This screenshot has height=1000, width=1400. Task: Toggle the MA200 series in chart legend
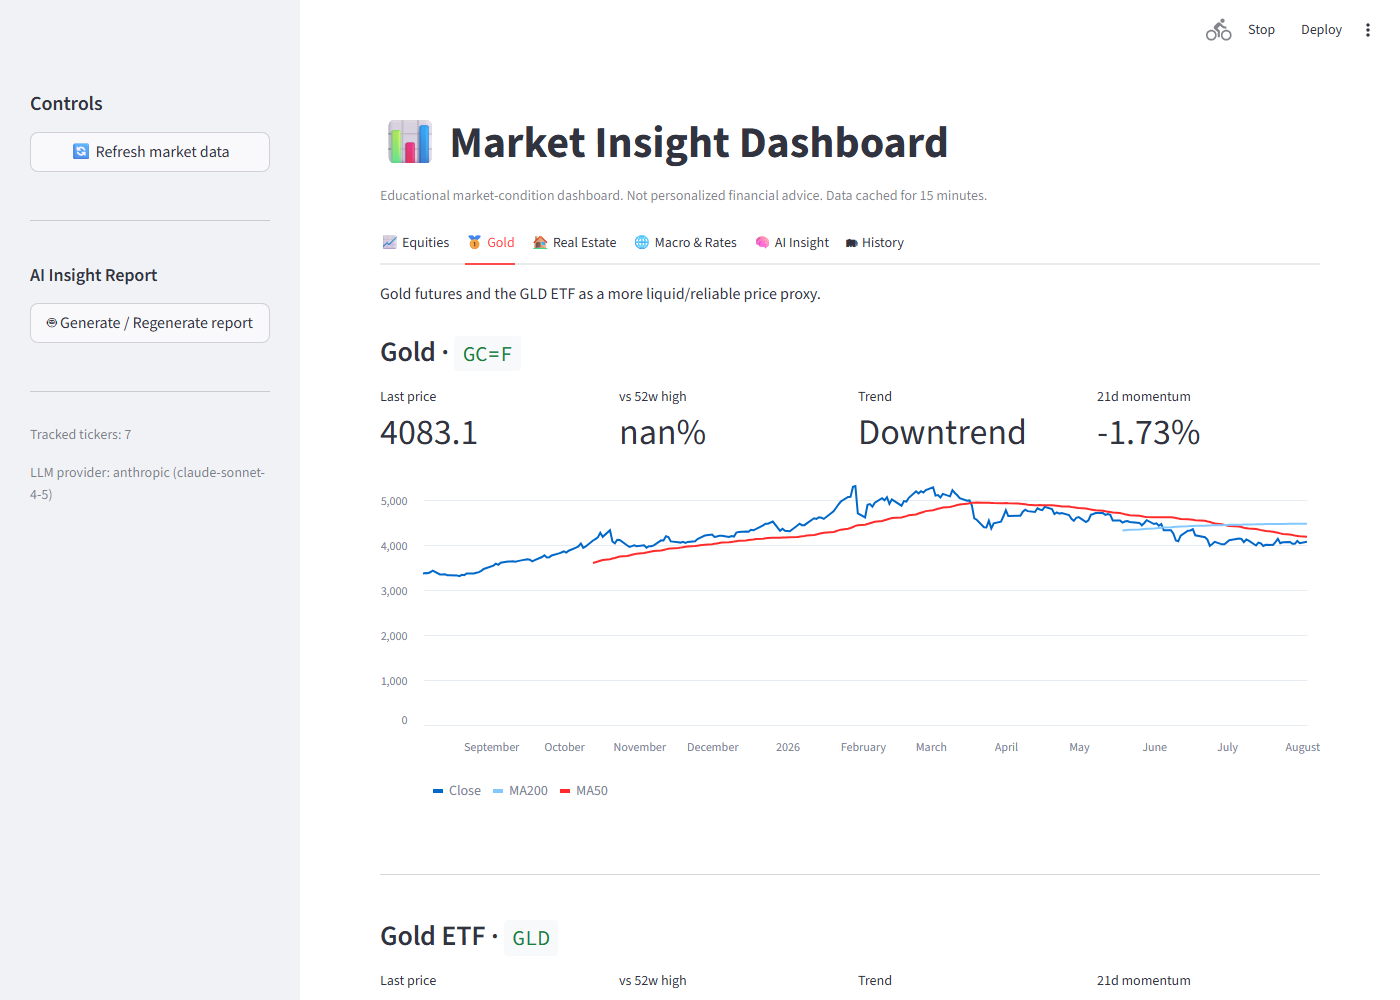pos(520,791)
